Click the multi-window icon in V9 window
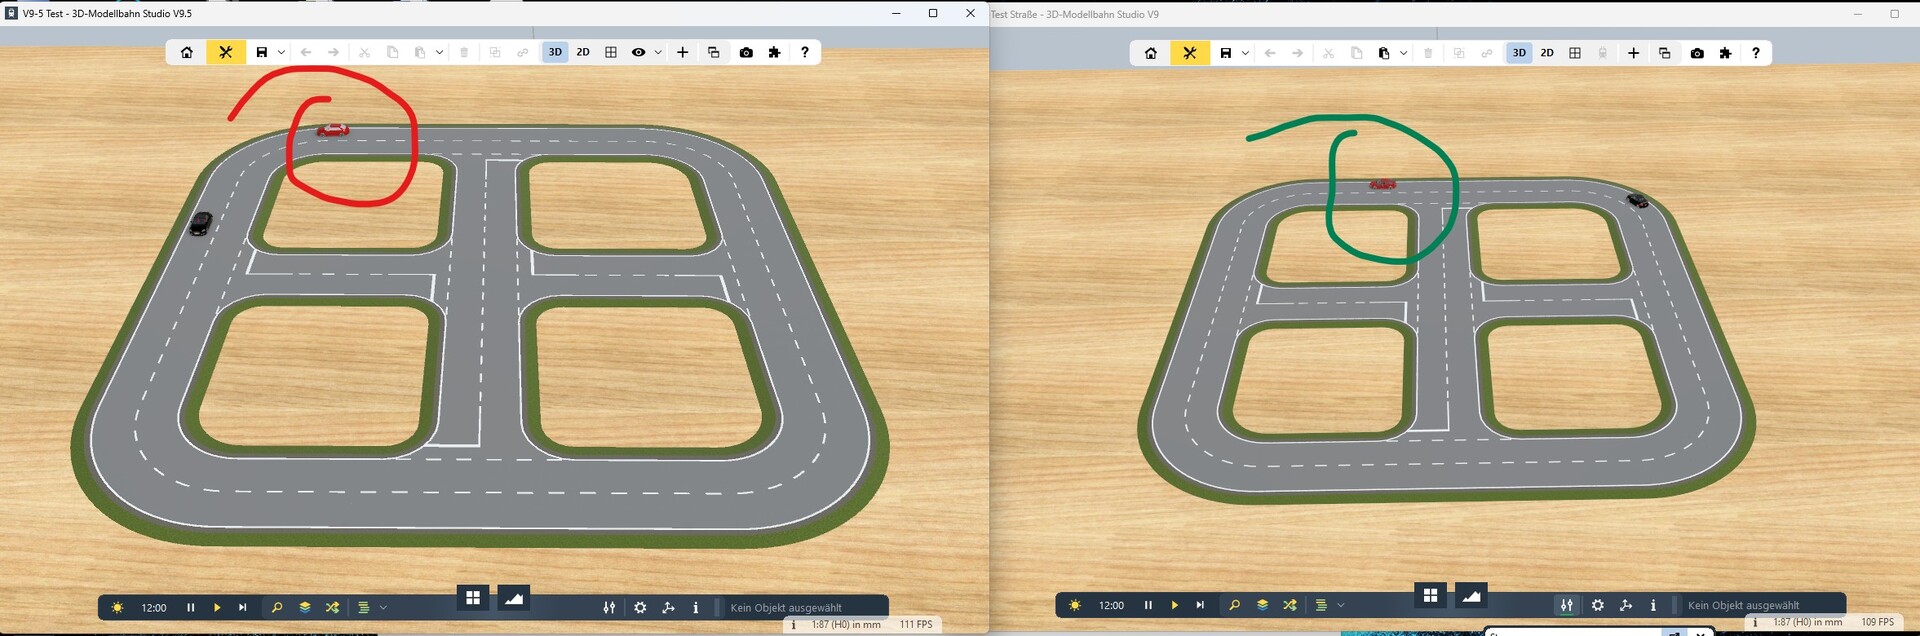Image resolution: width=1920 pixels, height=636 pixels. pos(1665,53)
